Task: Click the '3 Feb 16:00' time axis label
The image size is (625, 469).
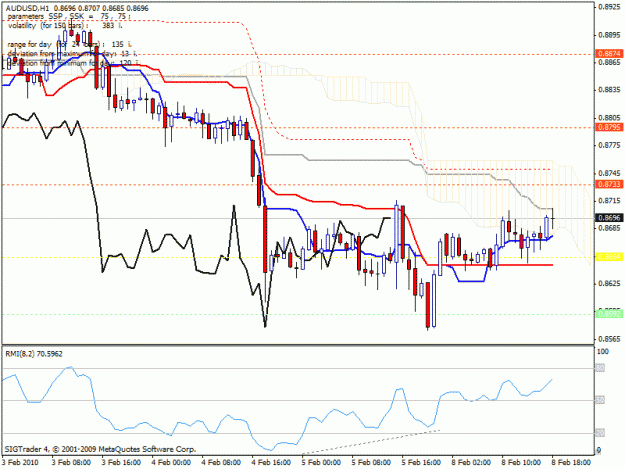Action: pyautogui.click(x=121, y=462)
